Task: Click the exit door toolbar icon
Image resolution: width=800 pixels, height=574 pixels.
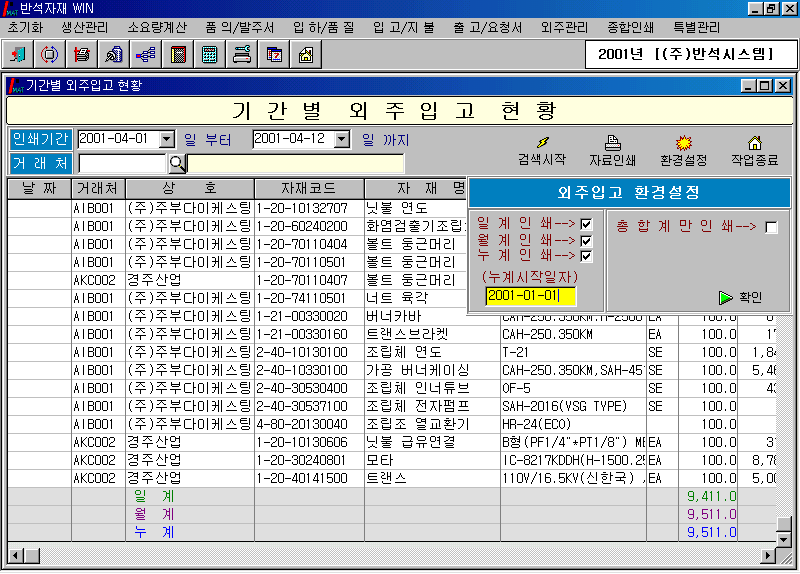Action: pyautogui.click(x=19, y=54)
